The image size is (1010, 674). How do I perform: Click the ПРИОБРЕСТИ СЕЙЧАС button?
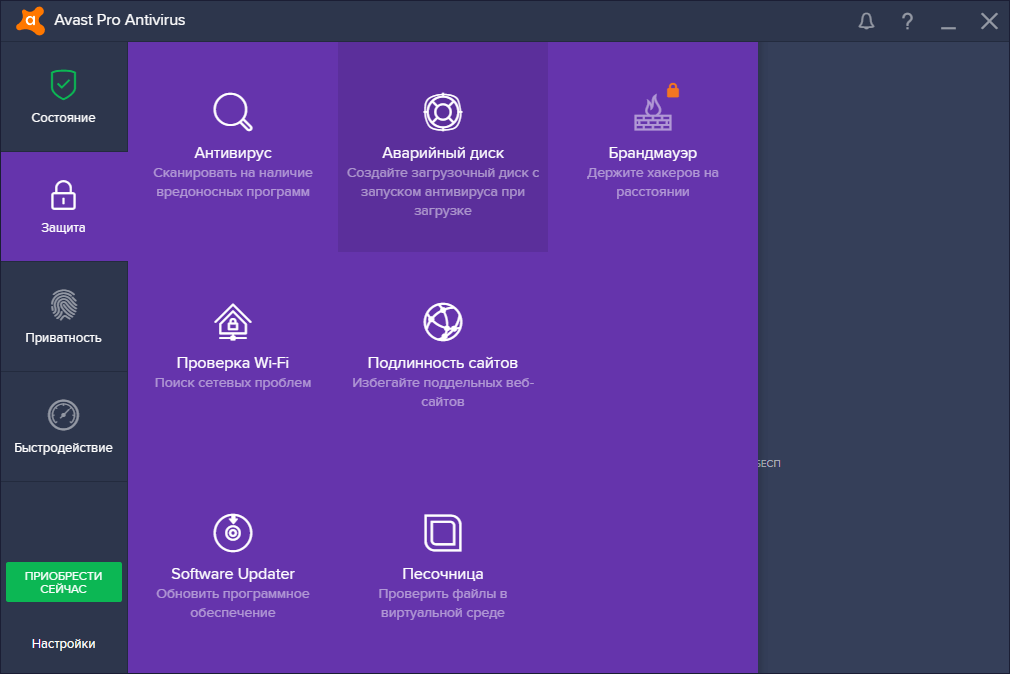pos(64,582)
